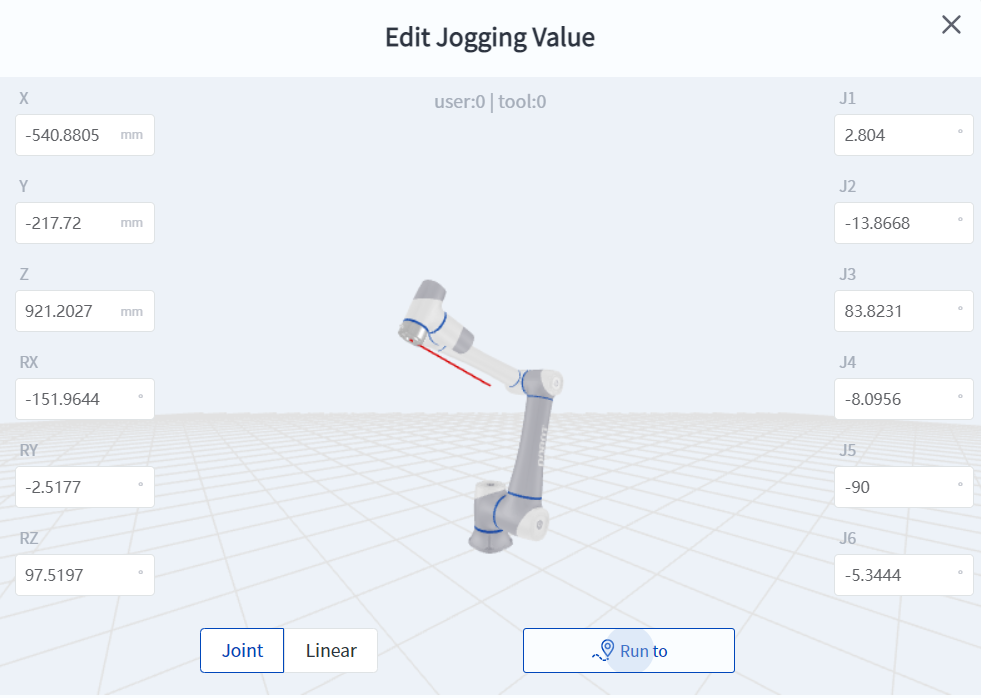The width and height of the screenshot is (981, 698).
Task: Close the Edit Jogging Value dialog
Action: pyautogui.click(x=951, y=25)
